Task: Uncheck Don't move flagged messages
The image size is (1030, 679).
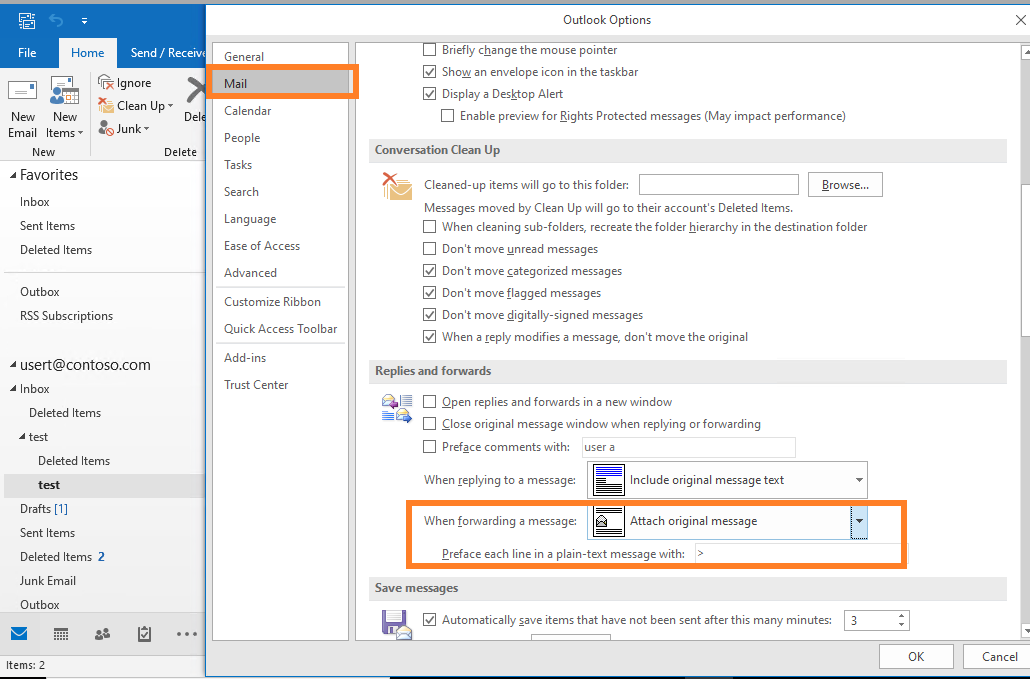Action: pyautogui.click(x=430, y=293)
